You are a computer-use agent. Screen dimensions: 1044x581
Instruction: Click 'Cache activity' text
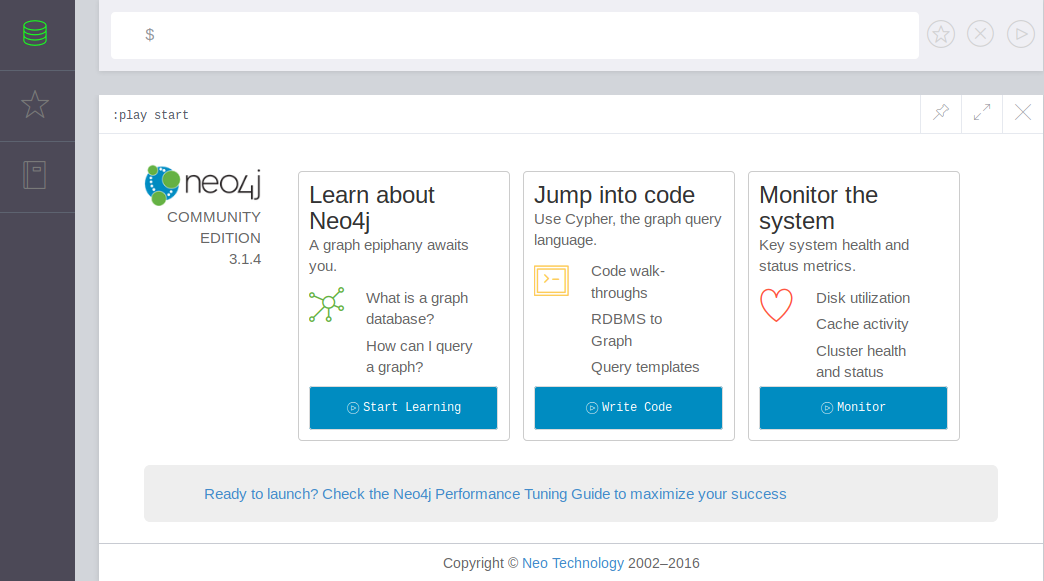[862, 324]
